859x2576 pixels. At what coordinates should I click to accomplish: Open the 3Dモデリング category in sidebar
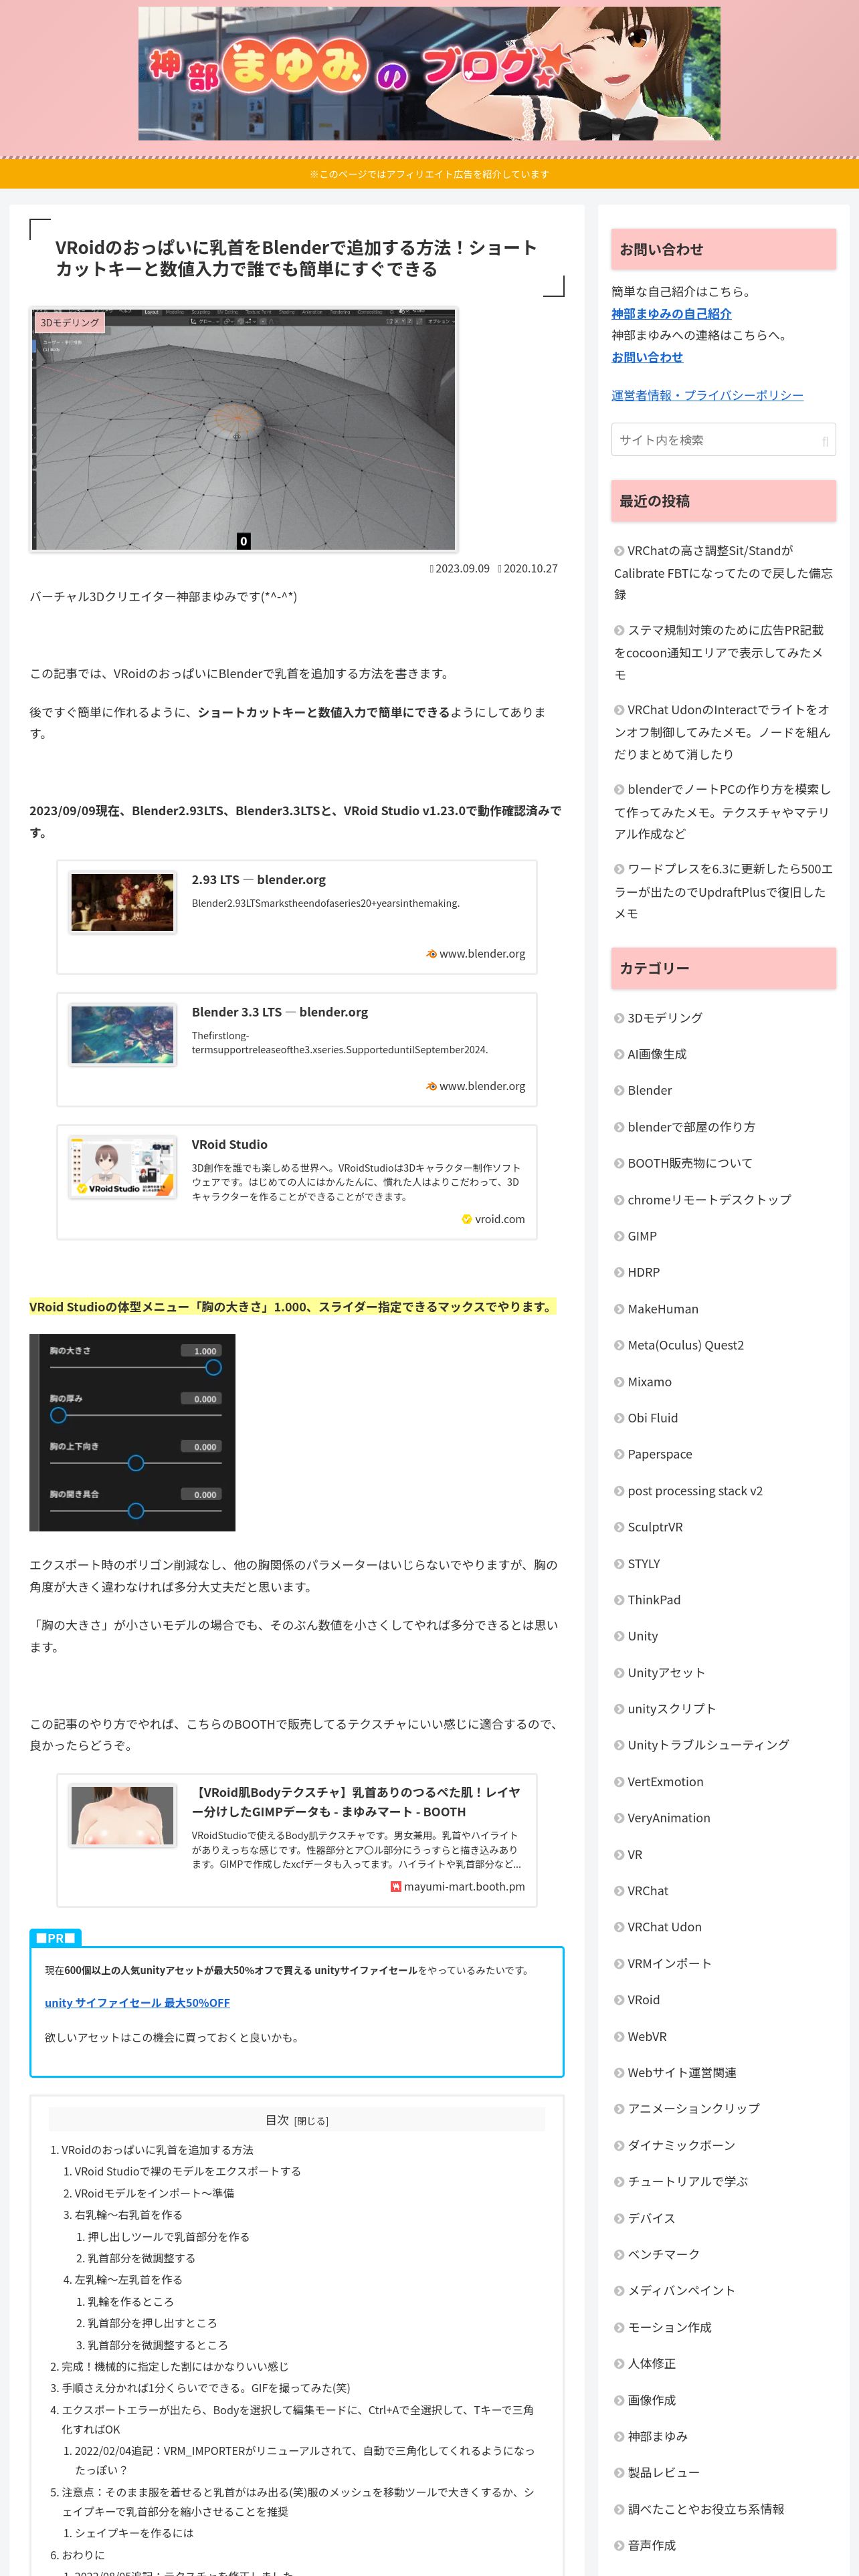[x=664, y=1018]
